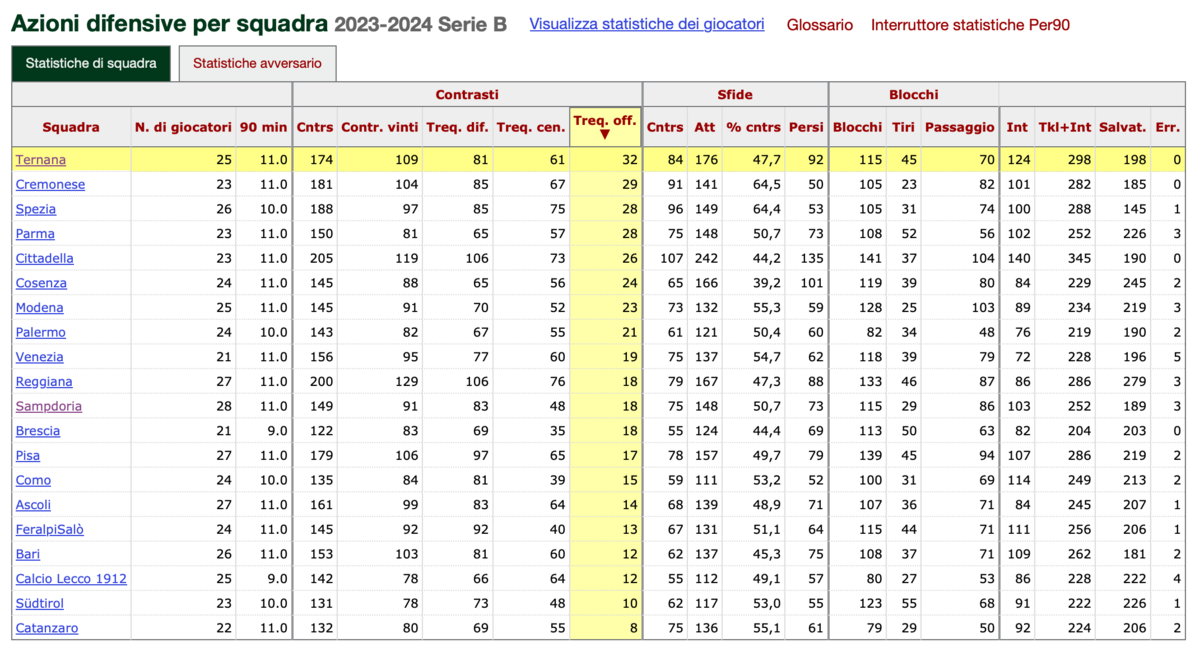
Task: Switch to Statistiche avversario tab
Action: coord(257,63)
